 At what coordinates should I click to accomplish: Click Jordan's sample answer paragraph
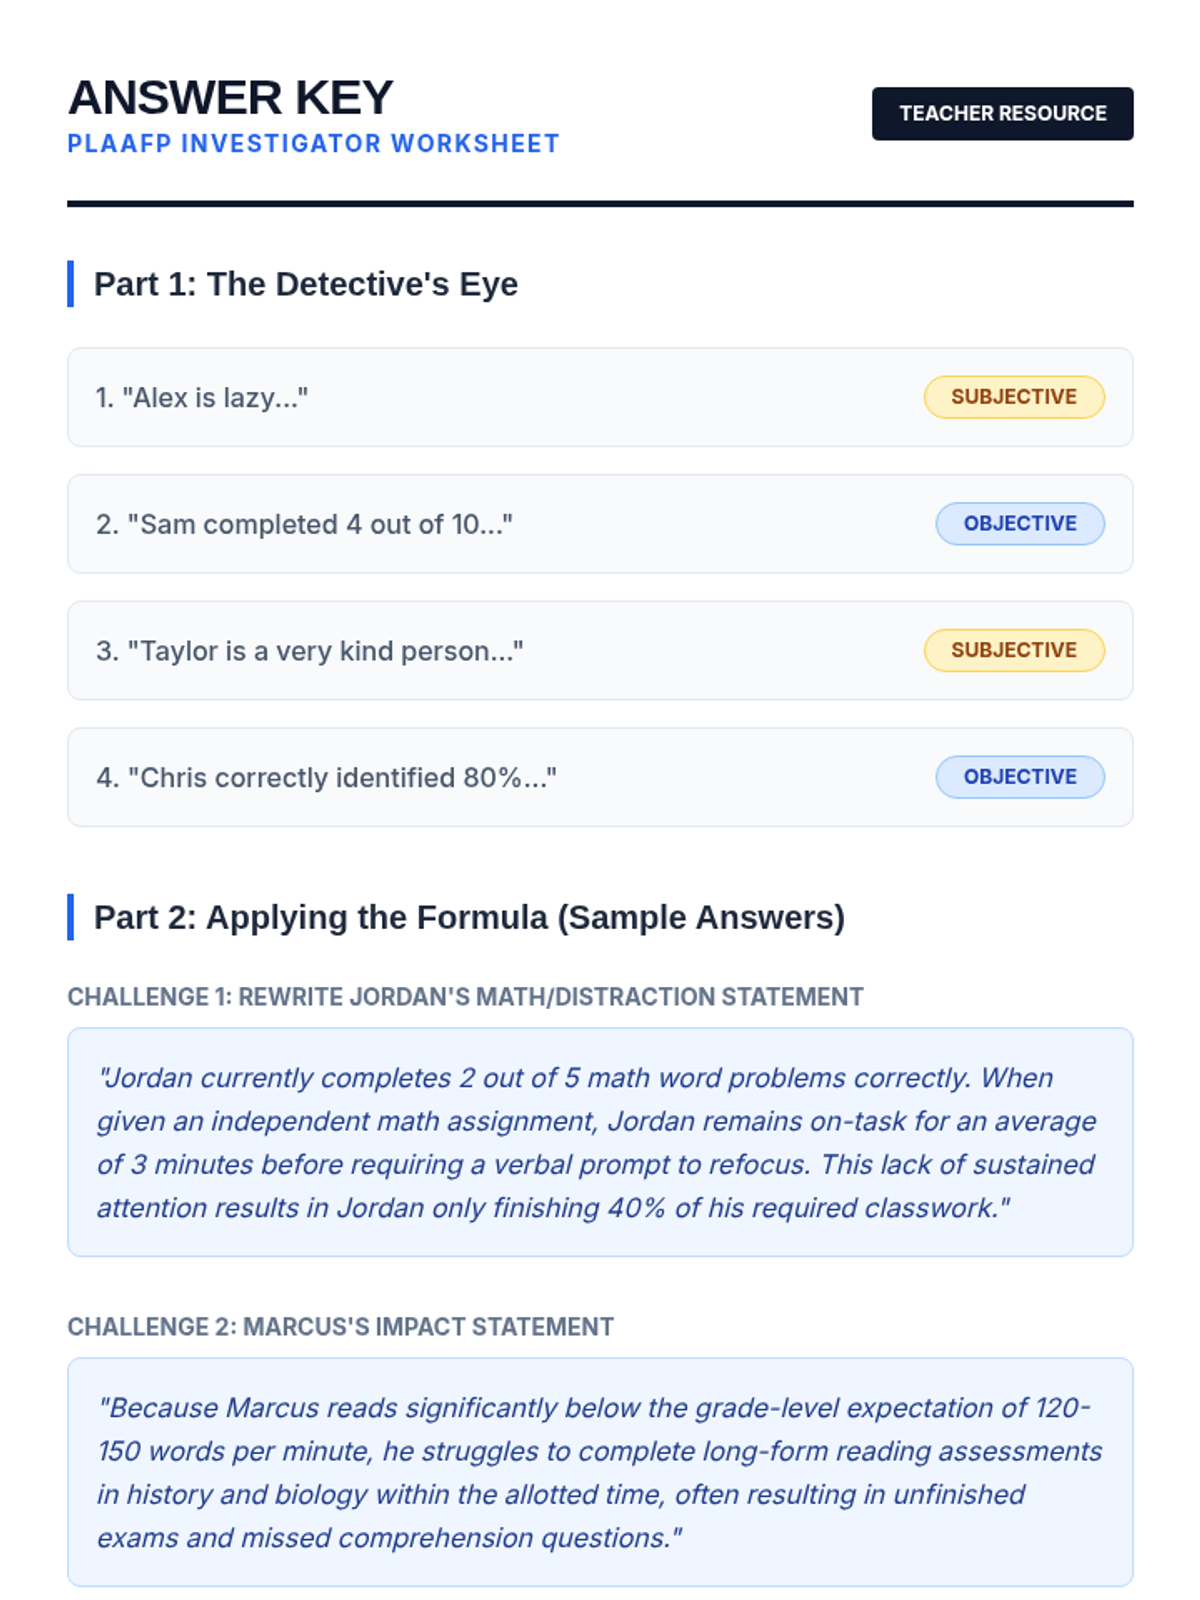click(599, 1142)
